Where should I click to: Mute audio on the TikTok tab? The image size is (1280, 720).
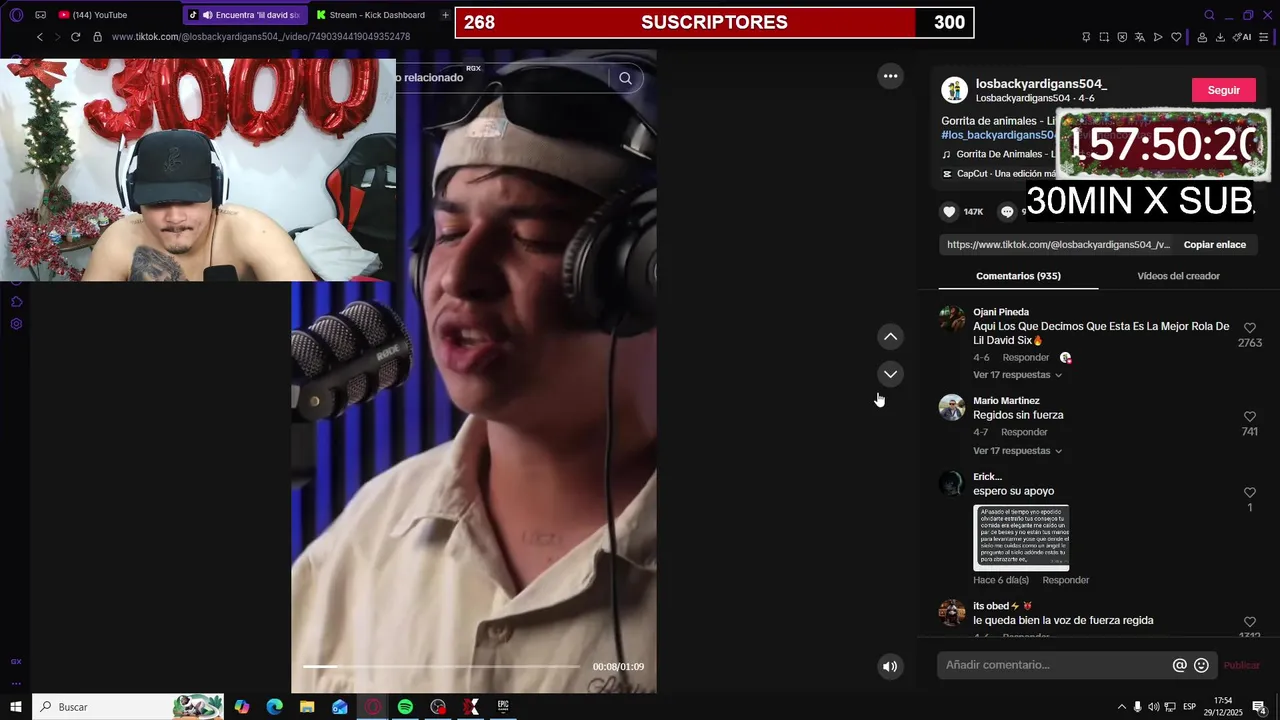pyautogui.click(x=207, y=15)
